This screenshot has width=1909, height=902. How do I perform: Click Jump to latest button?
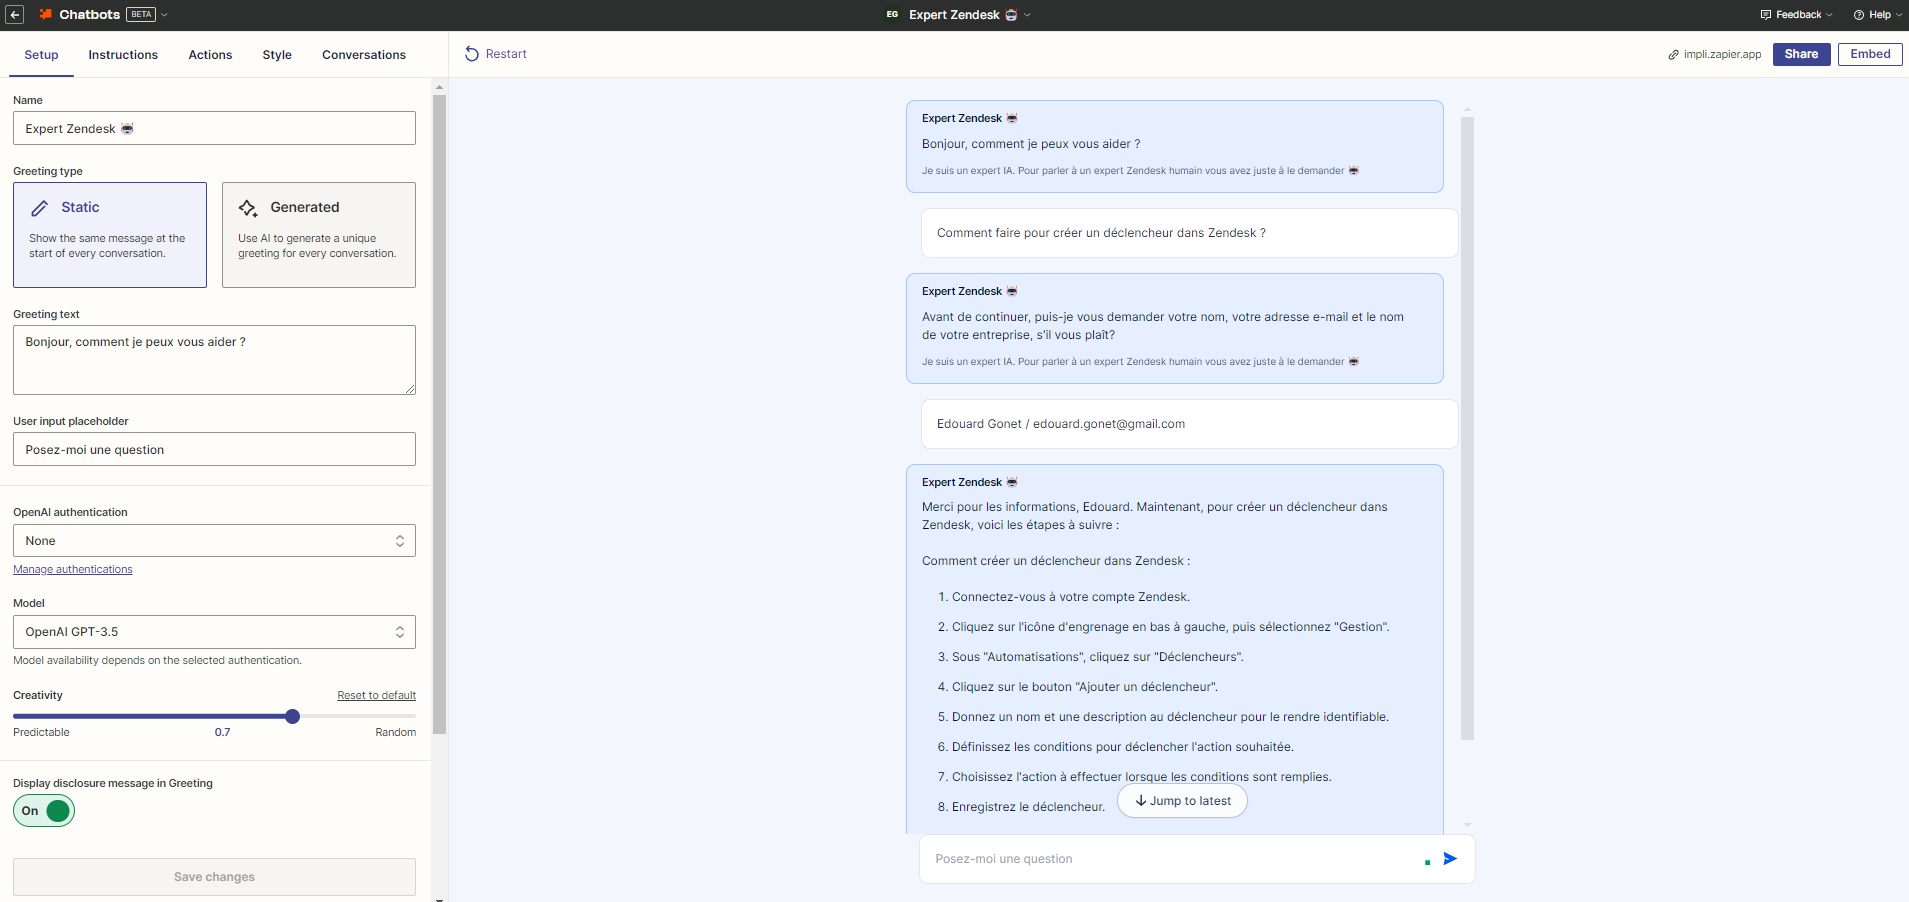(1182, 801)
